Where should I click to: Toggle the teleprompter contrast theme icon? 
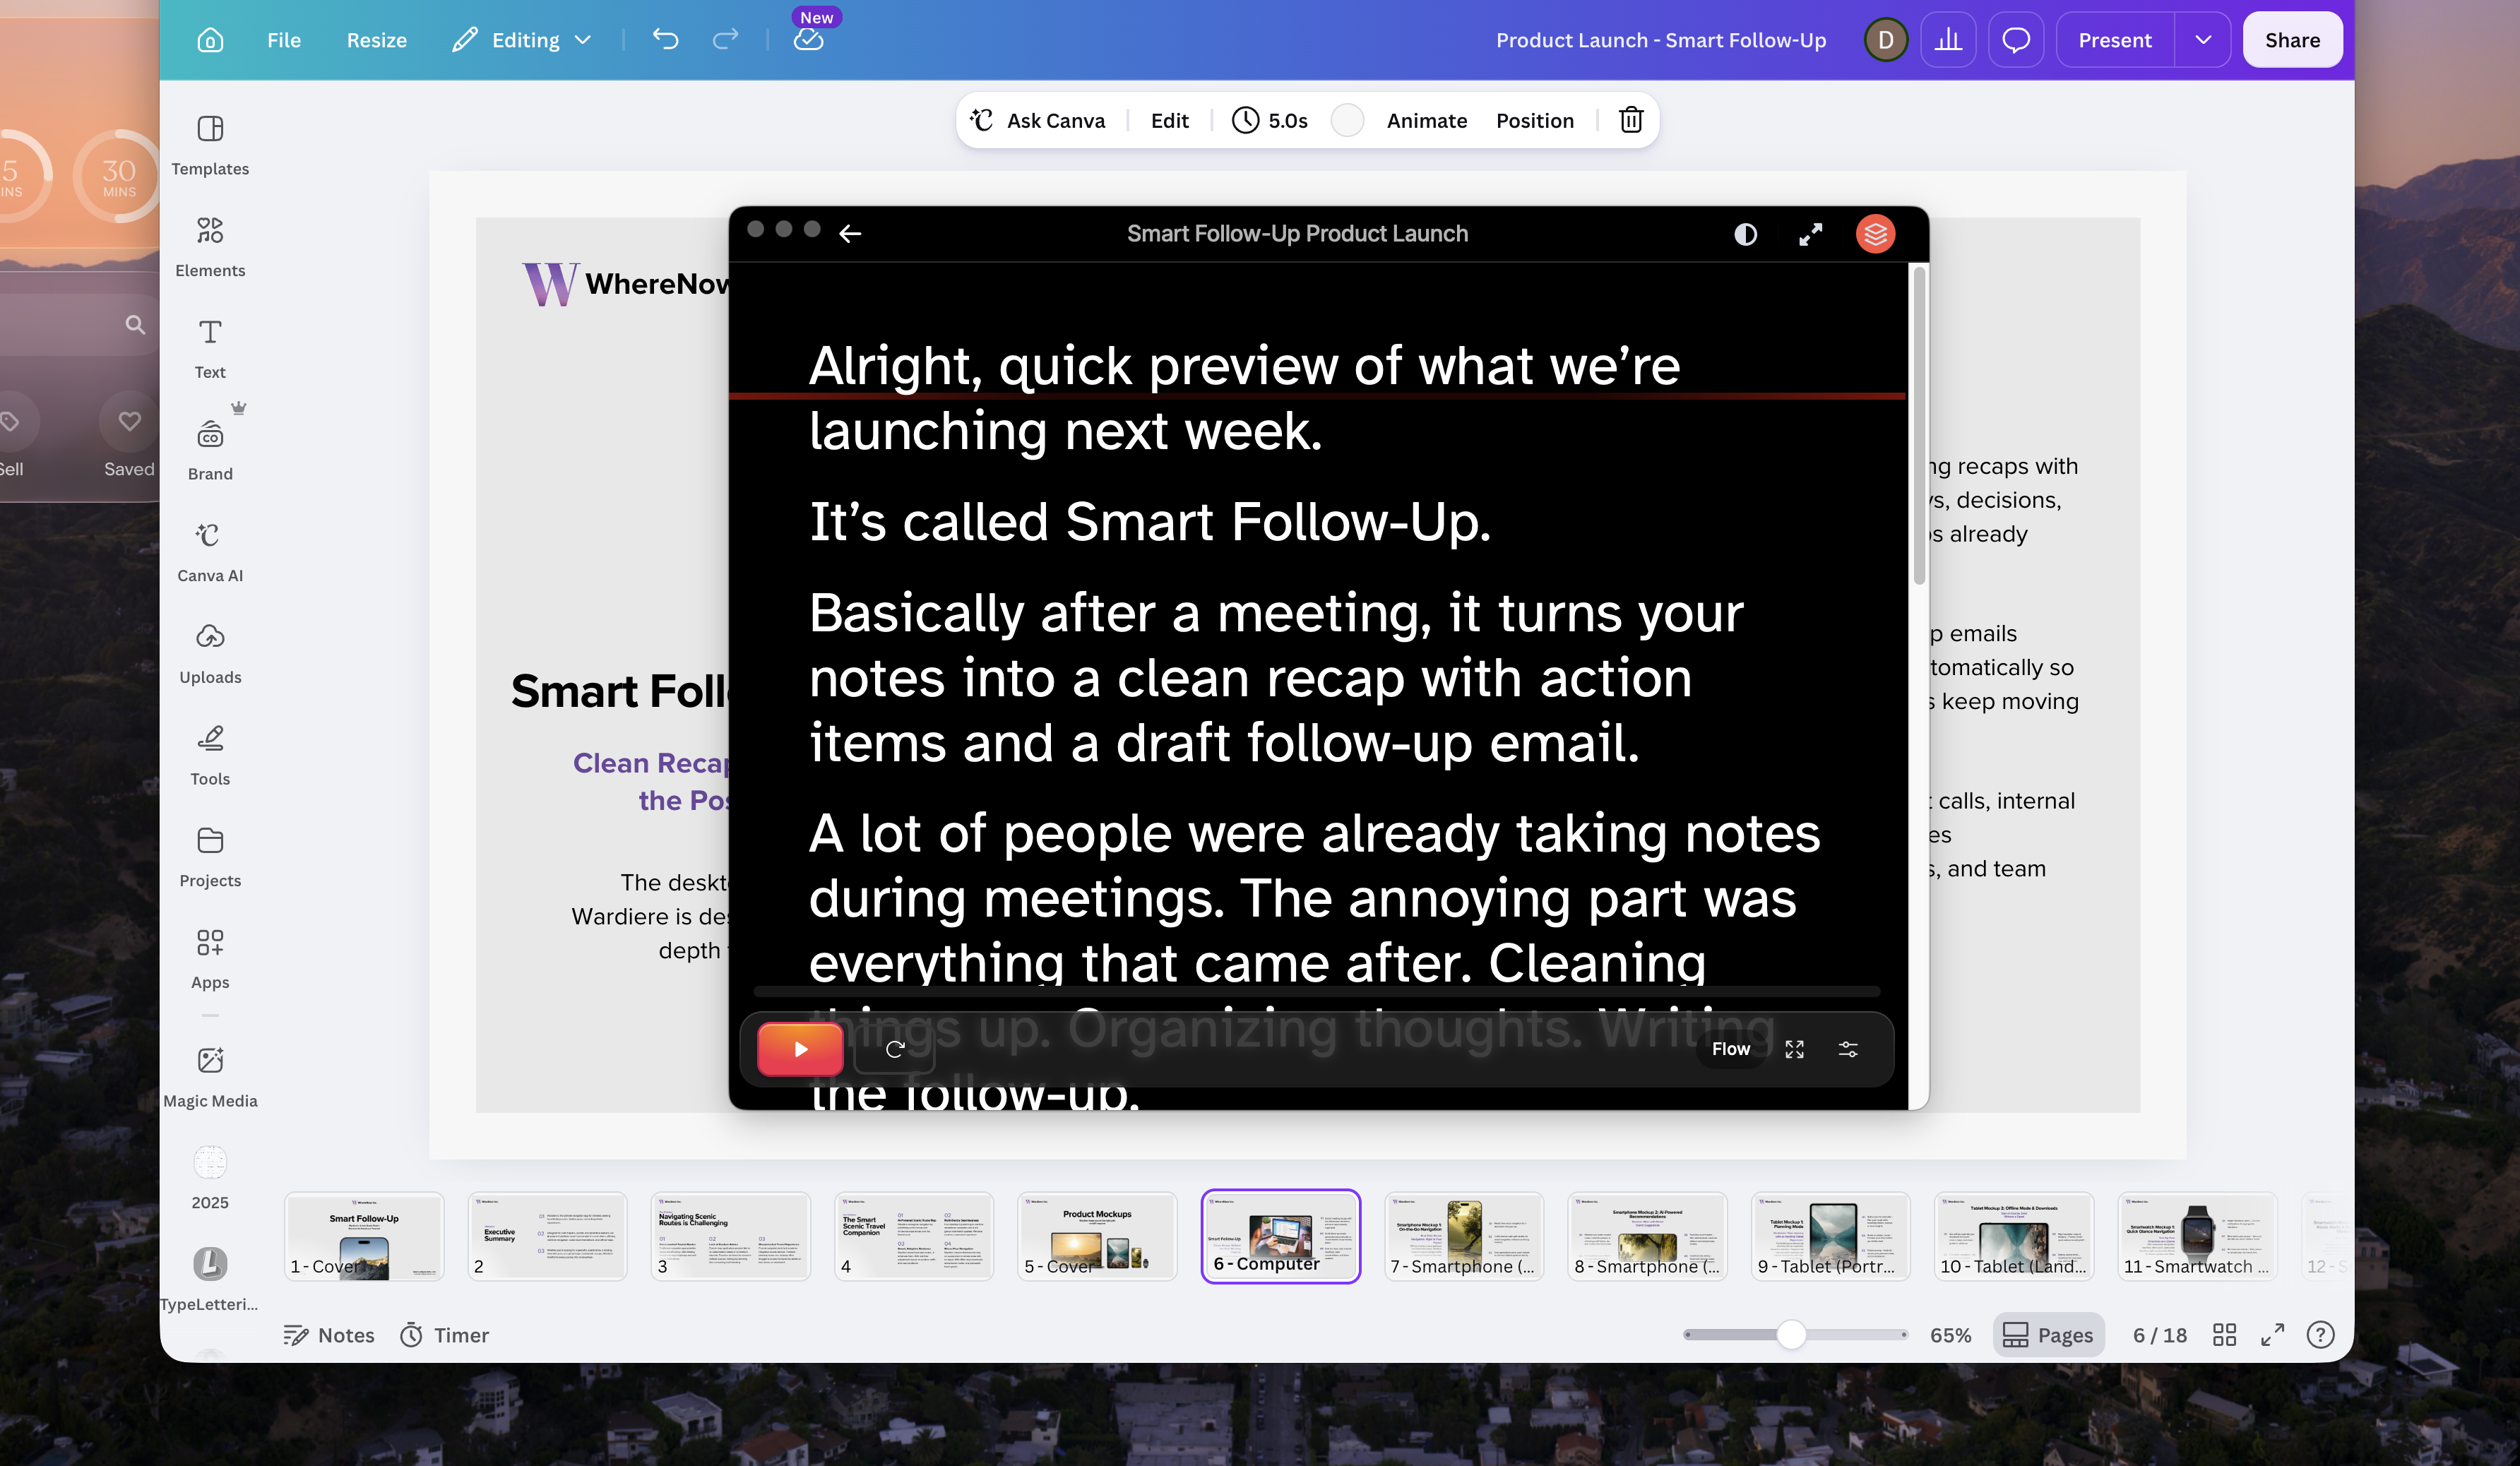click(1745, 234)
